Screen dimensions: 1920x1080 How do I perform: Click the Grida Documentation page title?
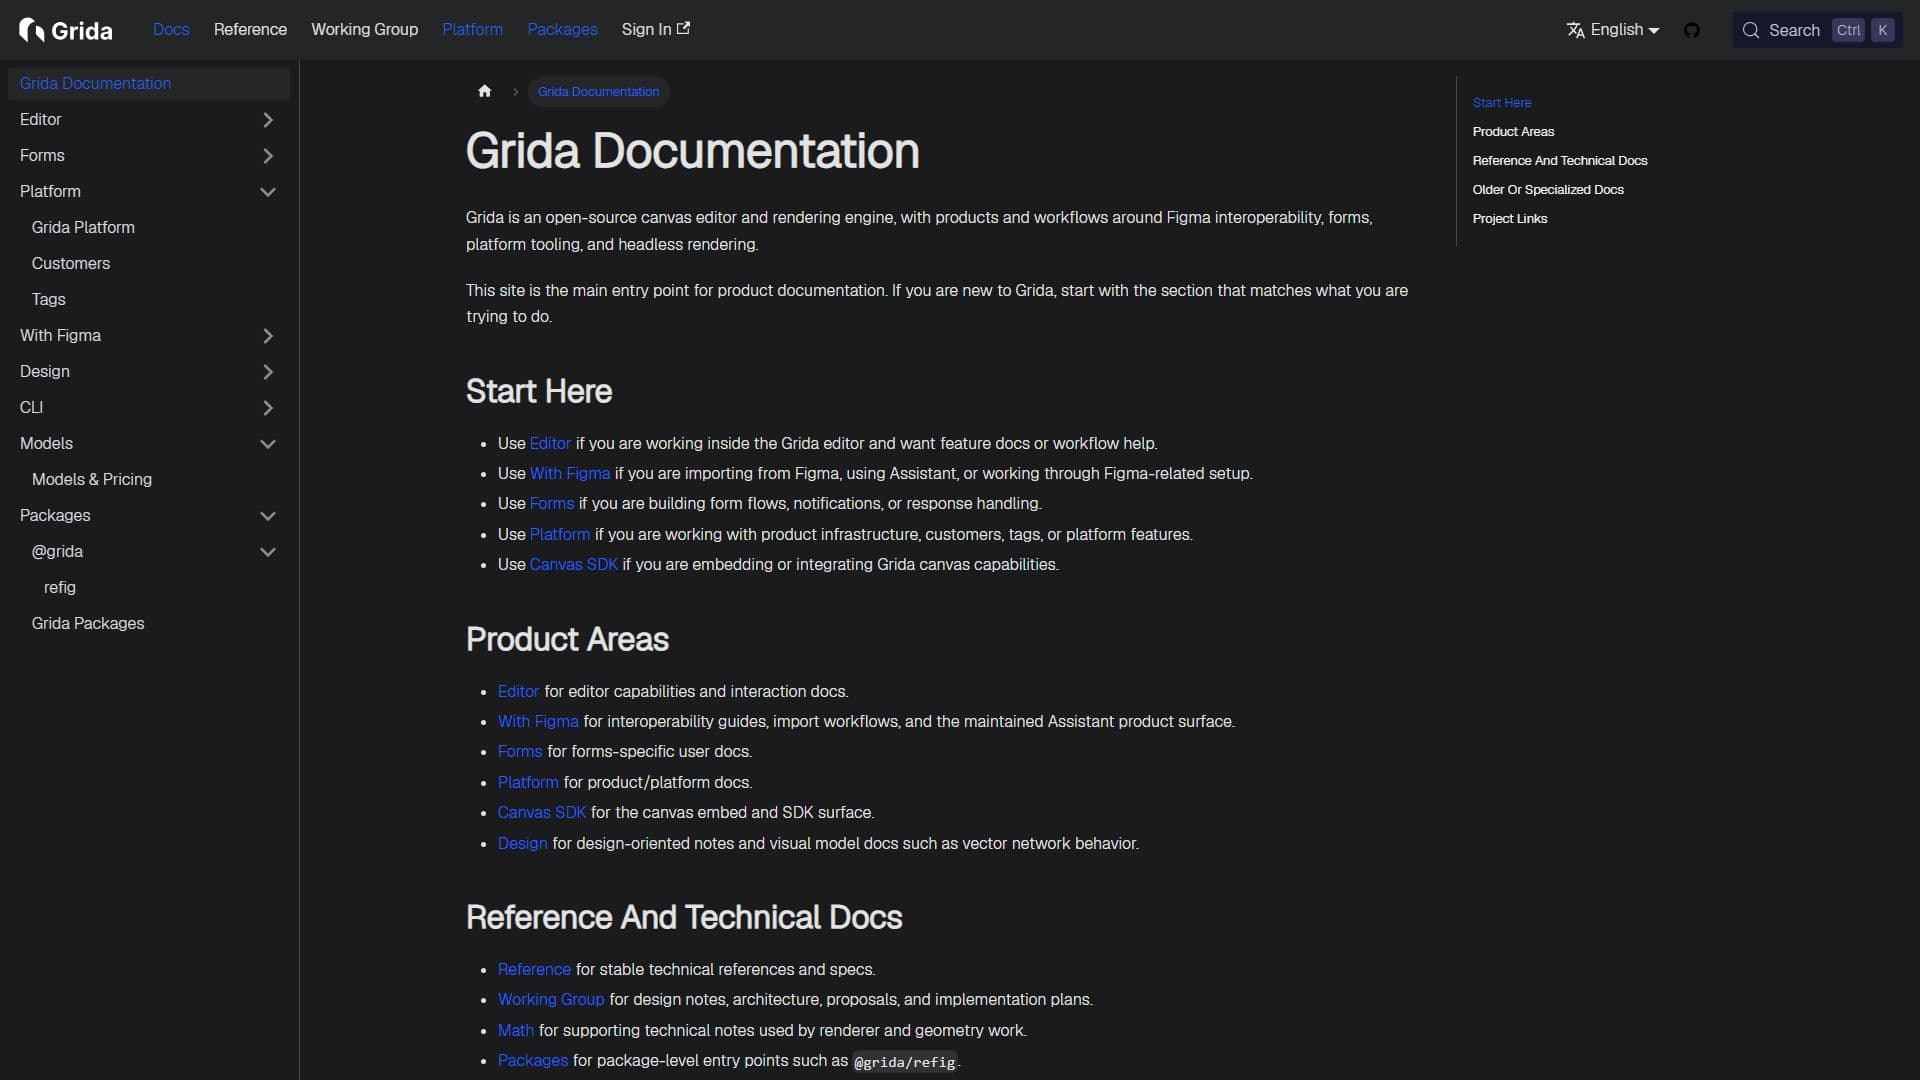pos(692,151)
